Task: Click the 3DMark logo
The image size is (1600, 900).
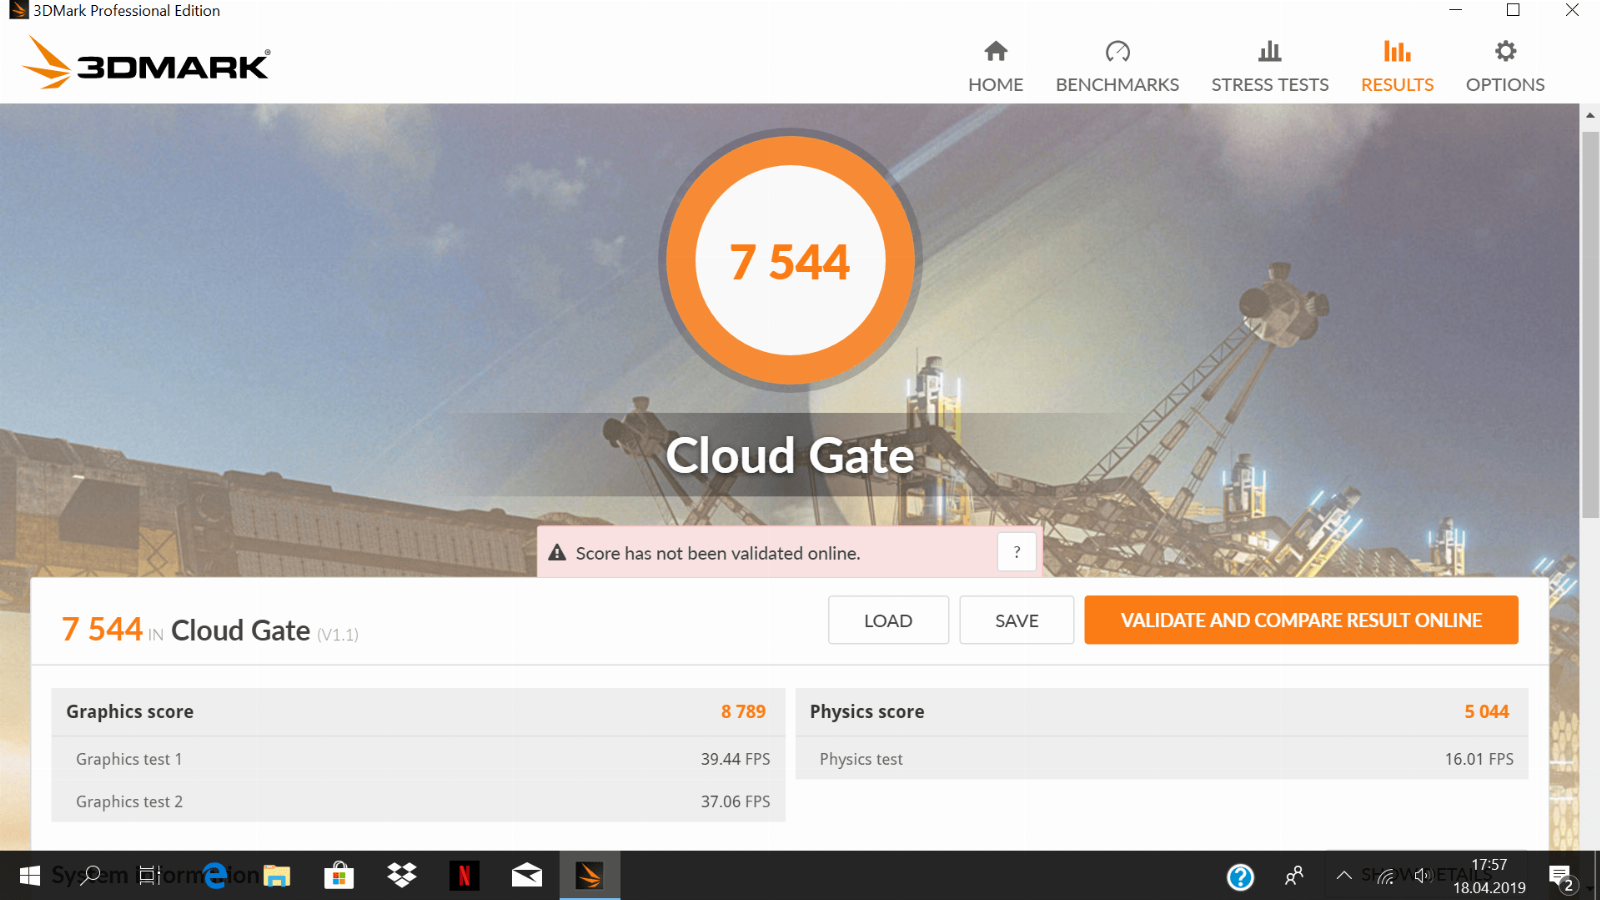Action: pos(146,63)
